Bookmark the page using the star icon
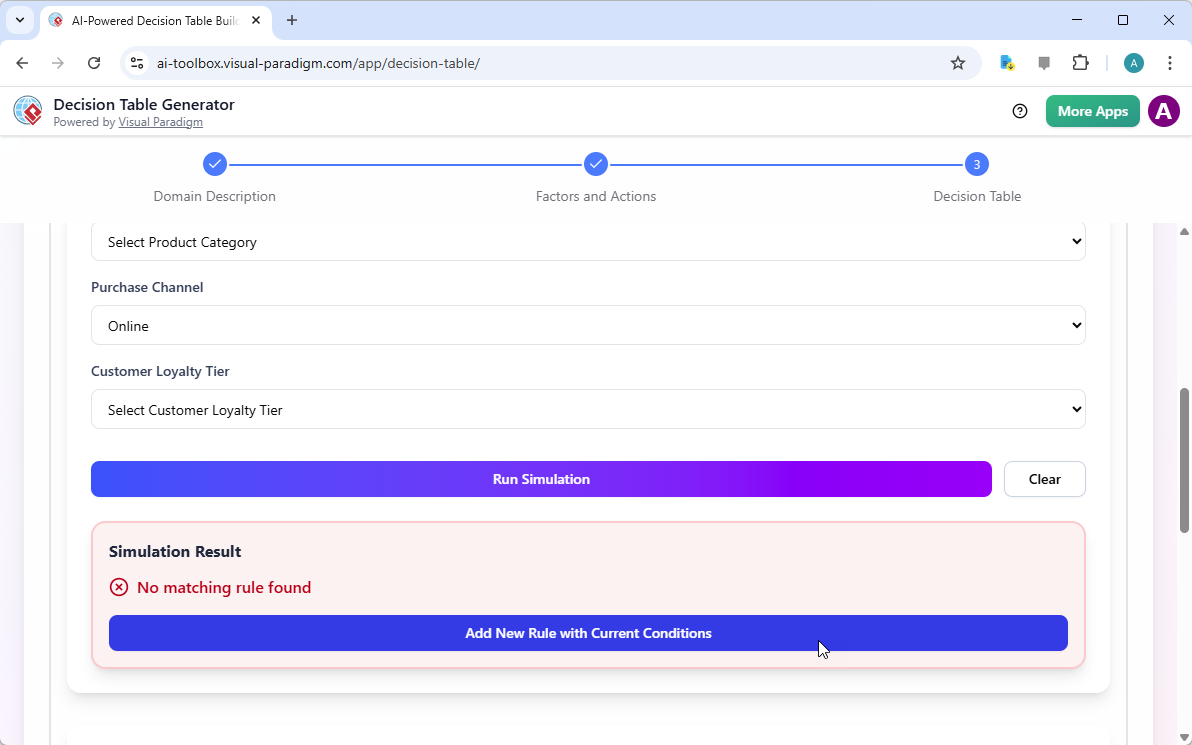 pos(958,62)
